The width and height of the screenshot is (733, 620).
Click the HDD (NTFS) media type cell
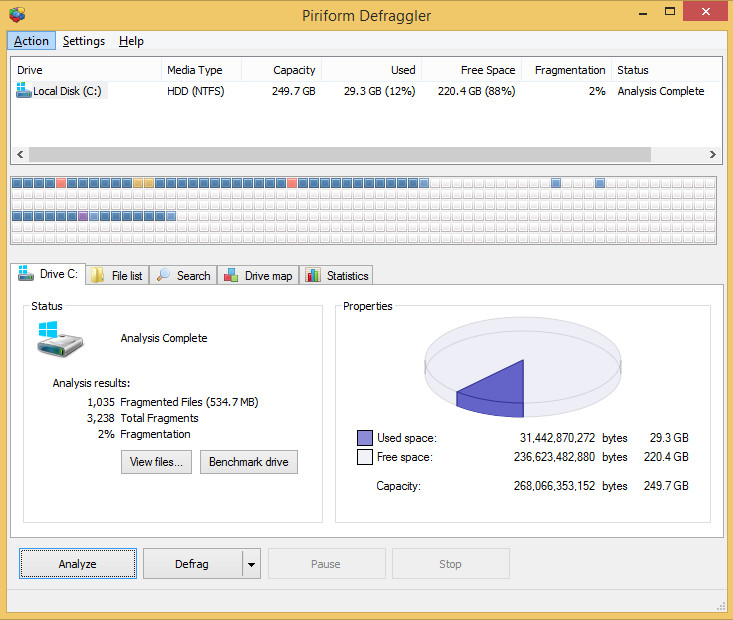click(x=195, y=91)
